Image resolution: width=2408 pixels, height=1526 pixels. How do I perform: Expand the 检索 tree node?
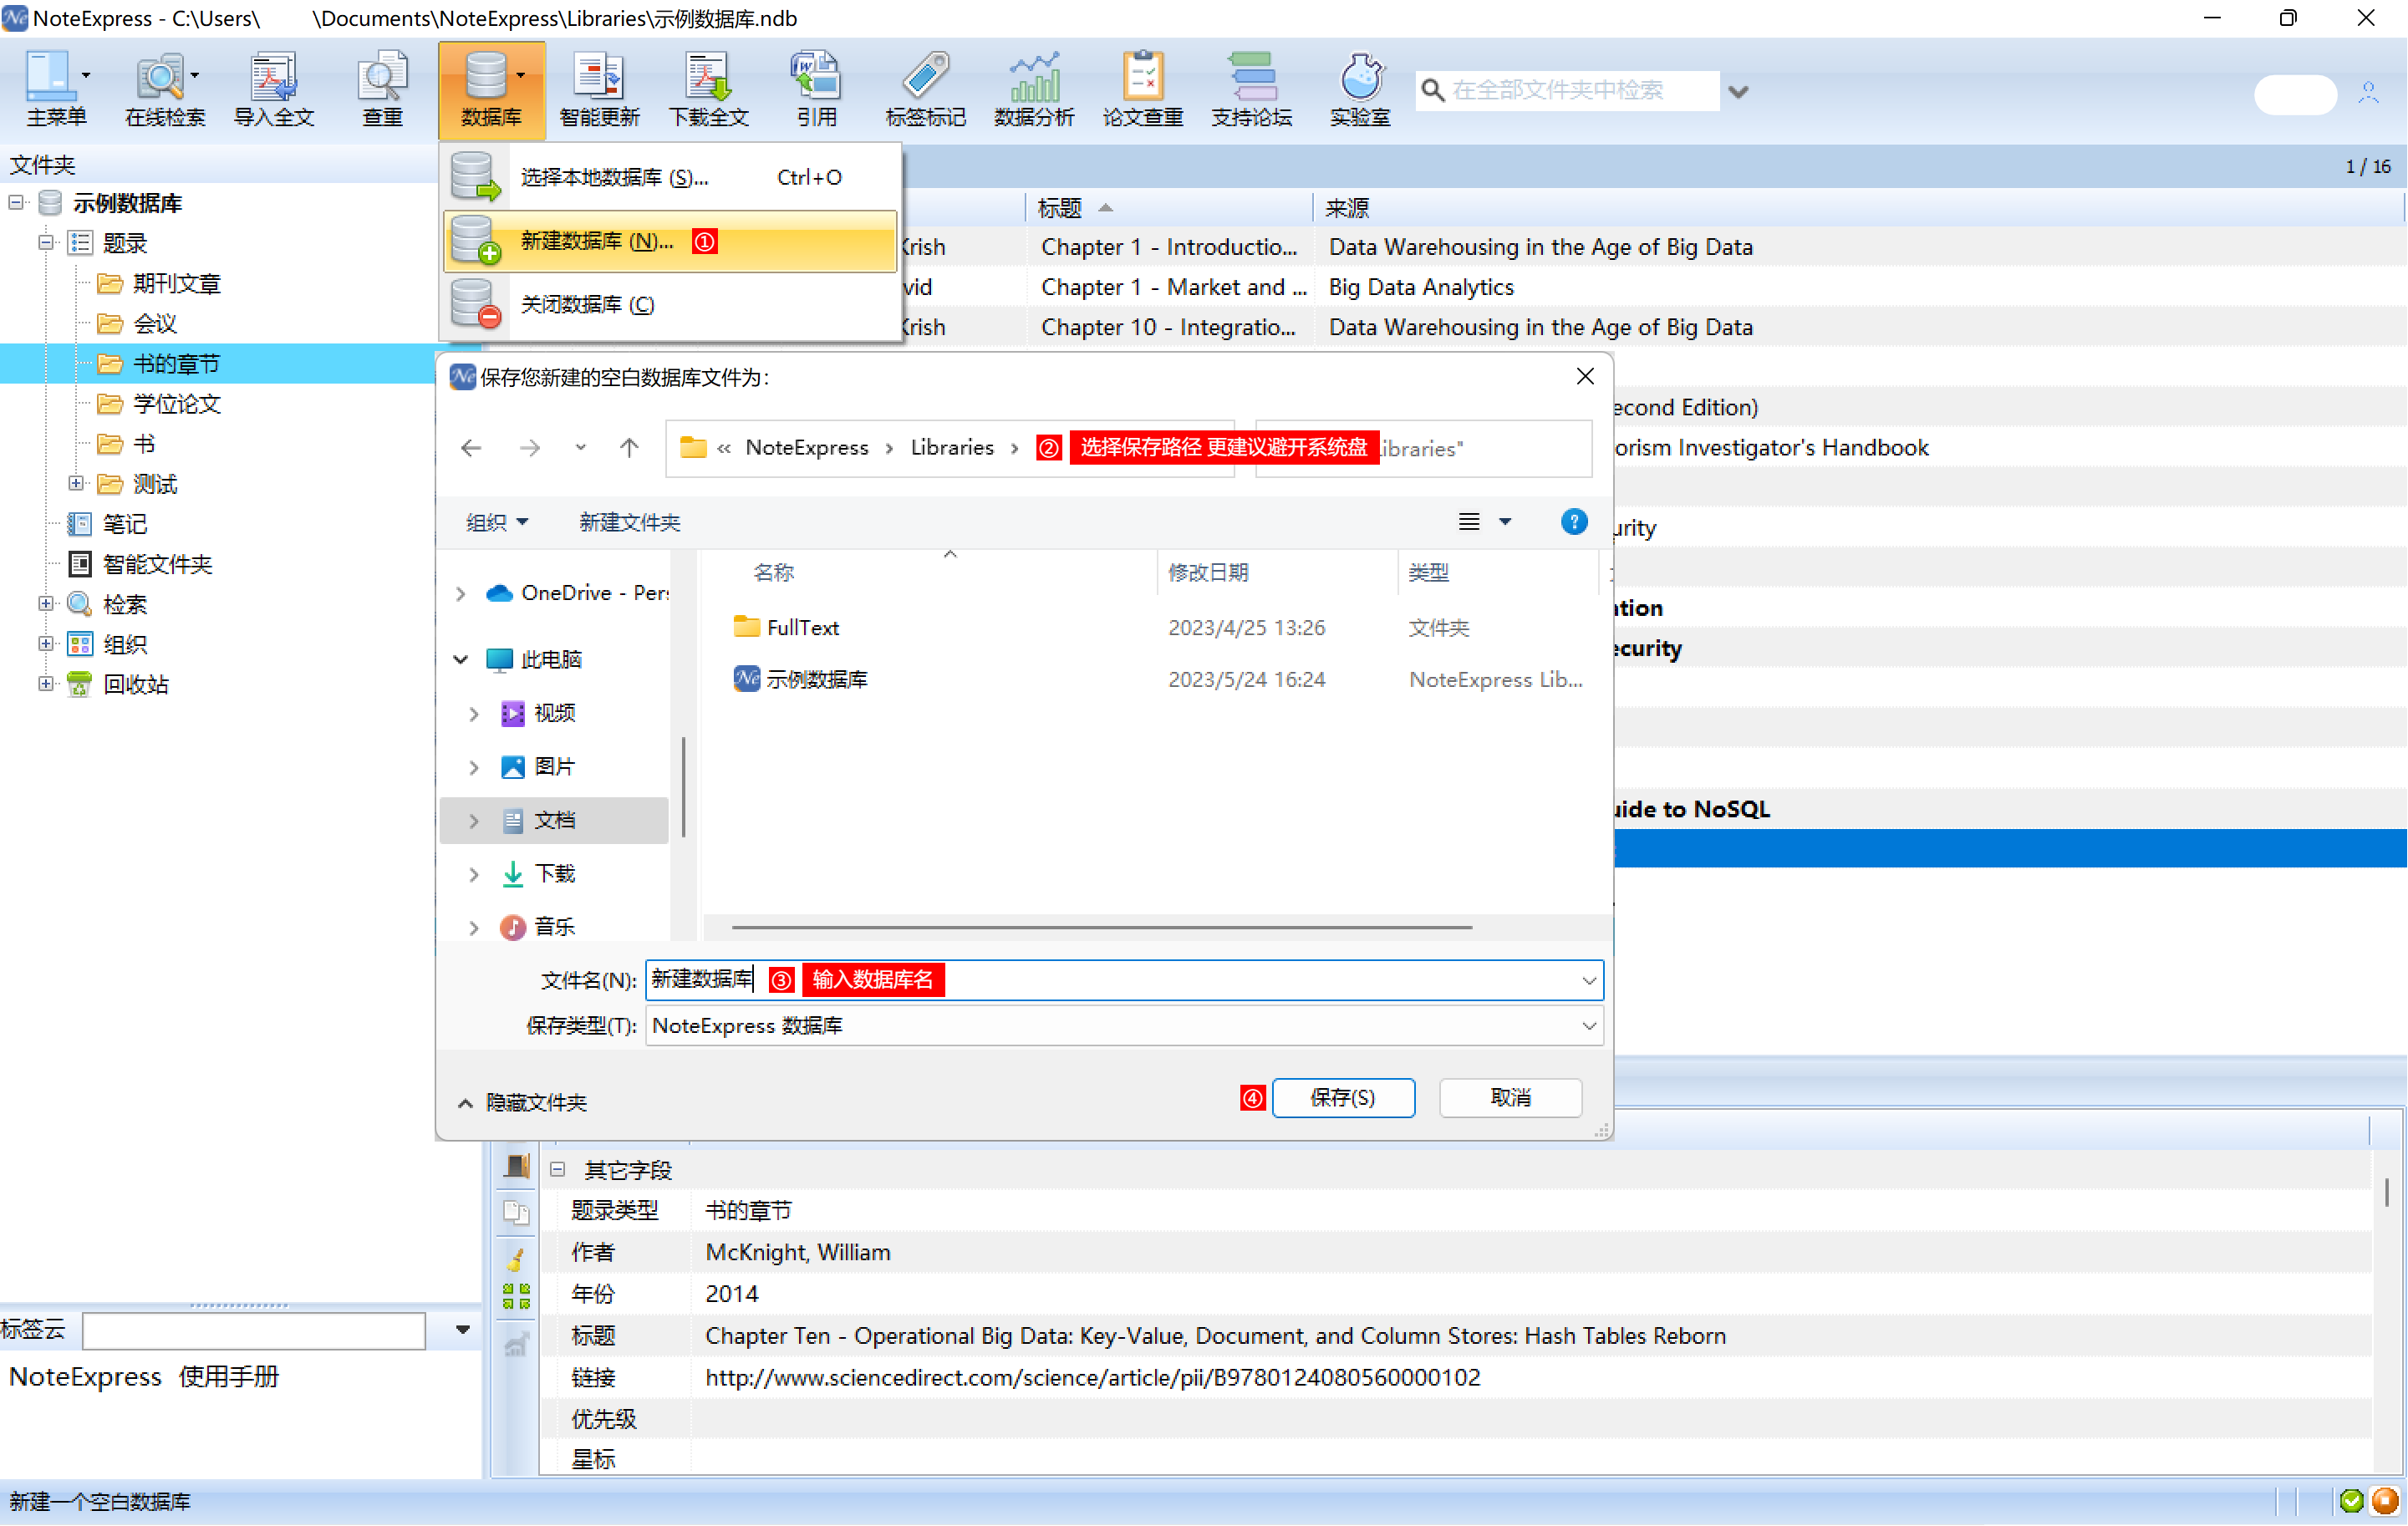[45, 604]
